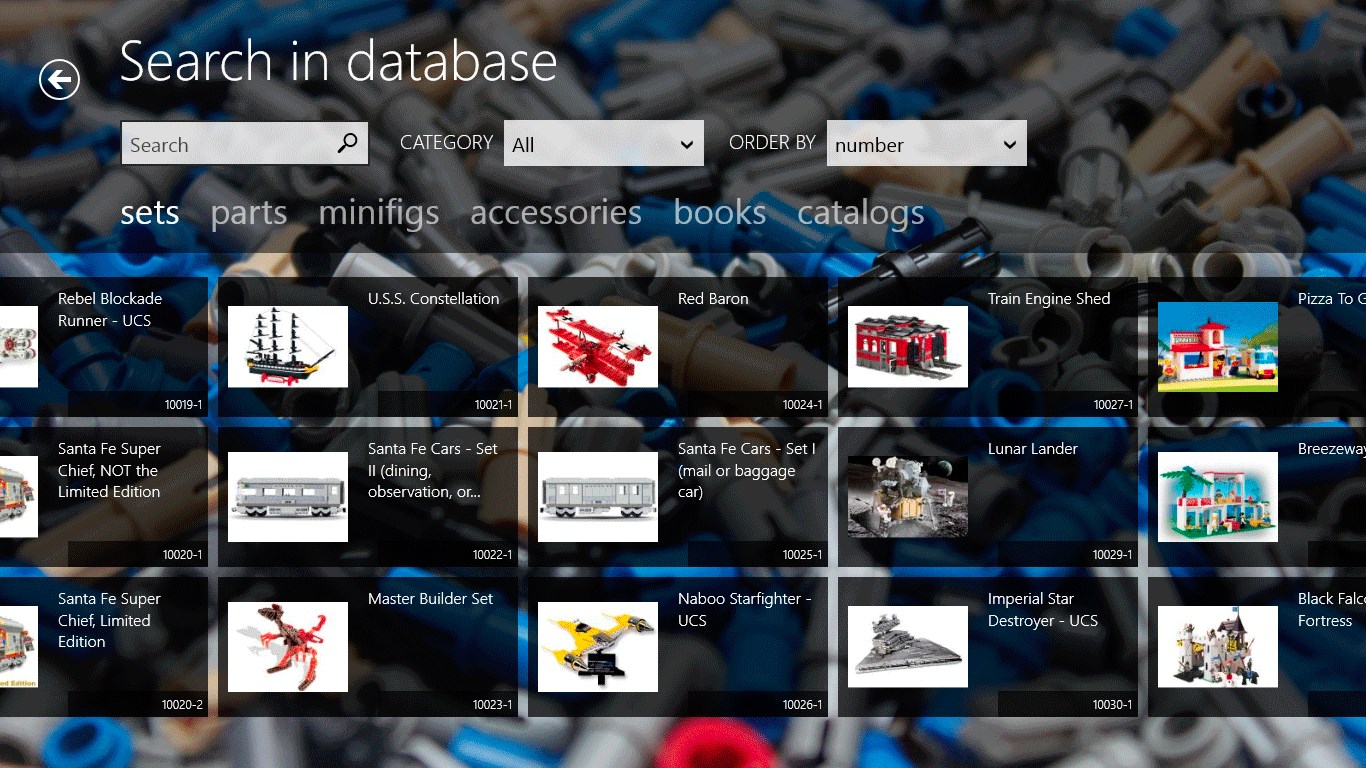Image resolution: width=1366 pixels, height=768 pixels.
Task: Switch to the parts tab
Action: [x=248, y=212]
